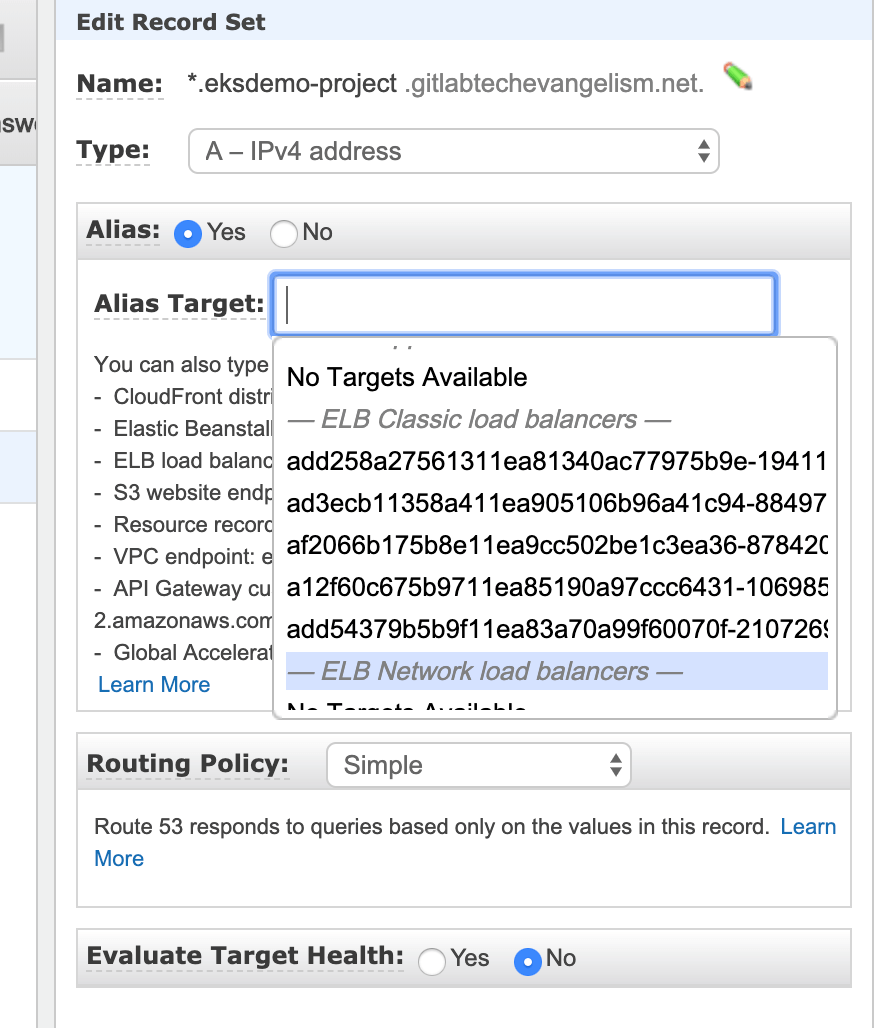Open the Learn More link about alias targets
The image size is (878, 1028).
[x=153, y=684]
